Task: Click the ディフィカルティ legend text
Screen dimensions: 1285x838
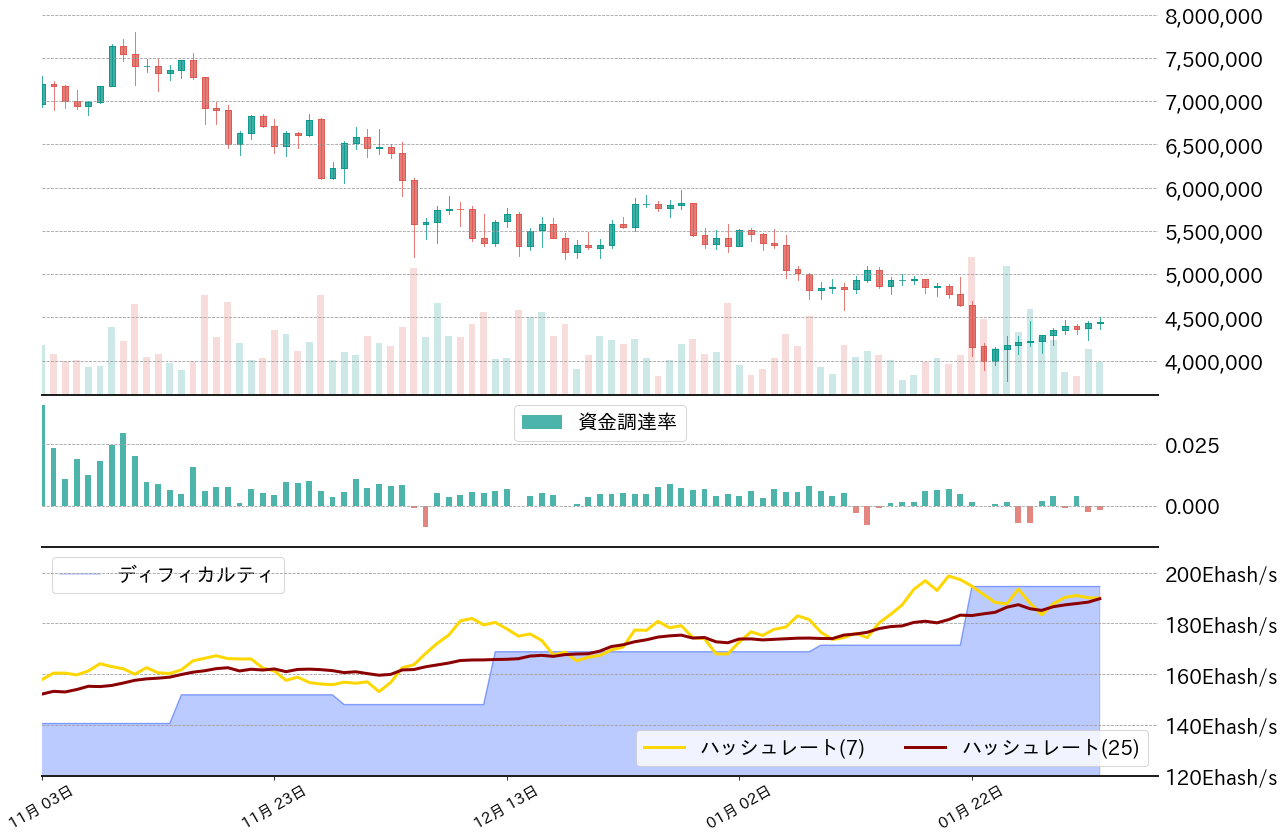Action: click(195, 575)
